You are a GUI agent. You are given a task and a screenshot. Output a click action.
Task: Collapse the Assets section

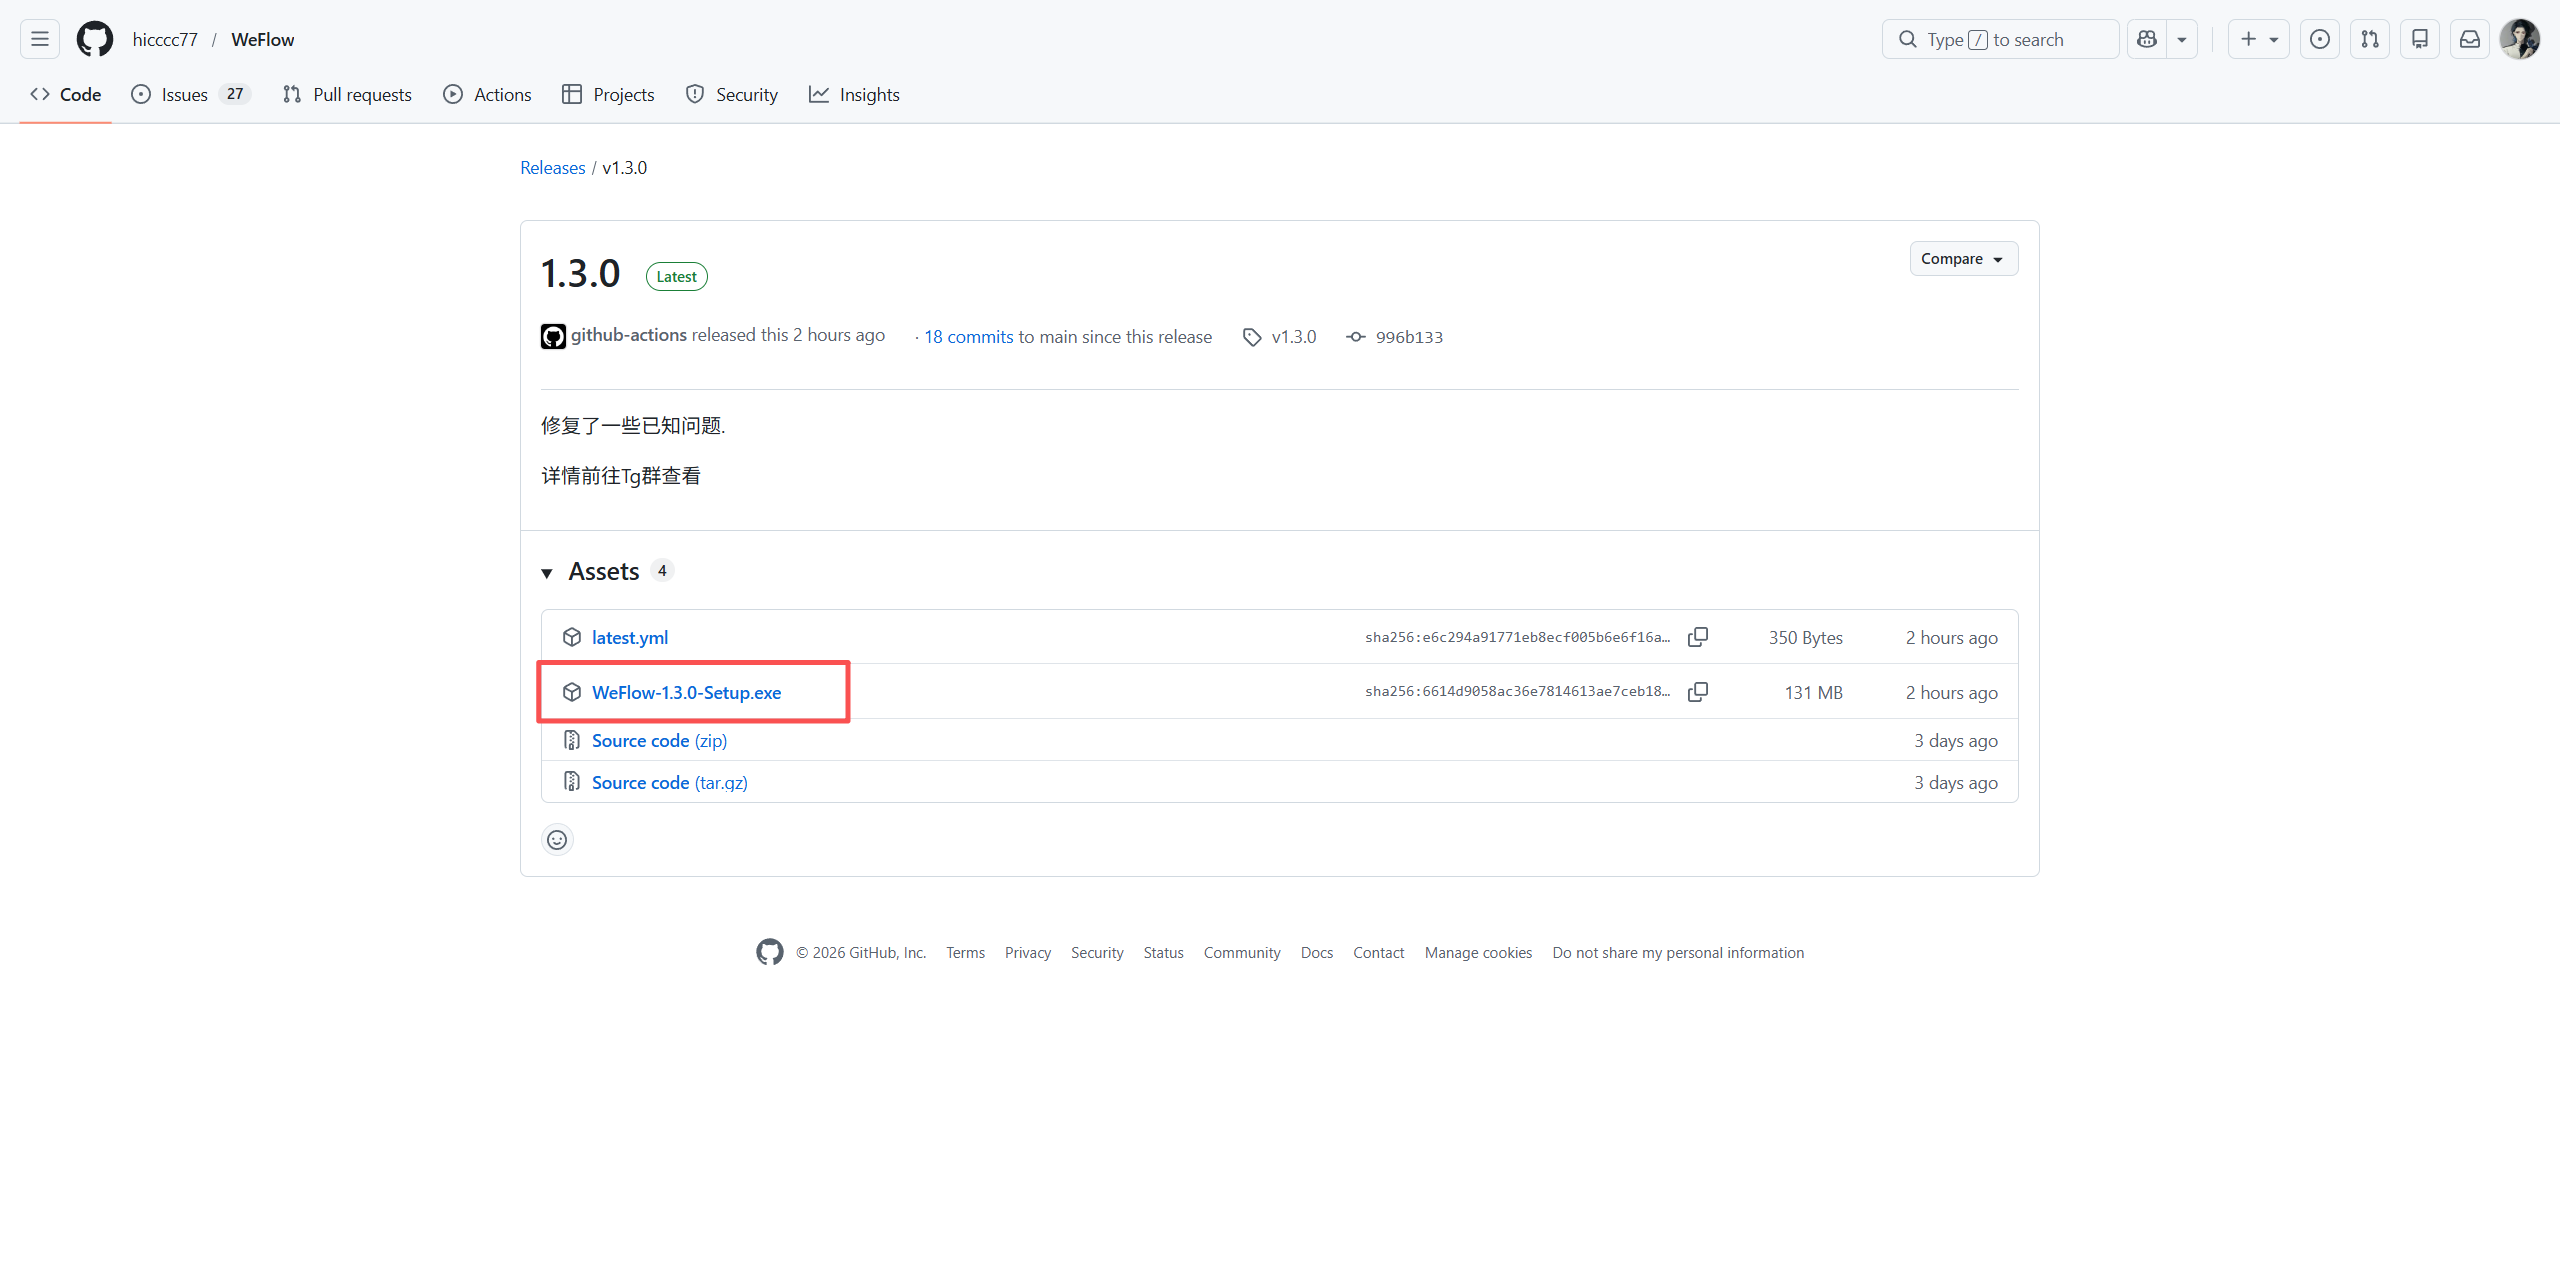547,573
